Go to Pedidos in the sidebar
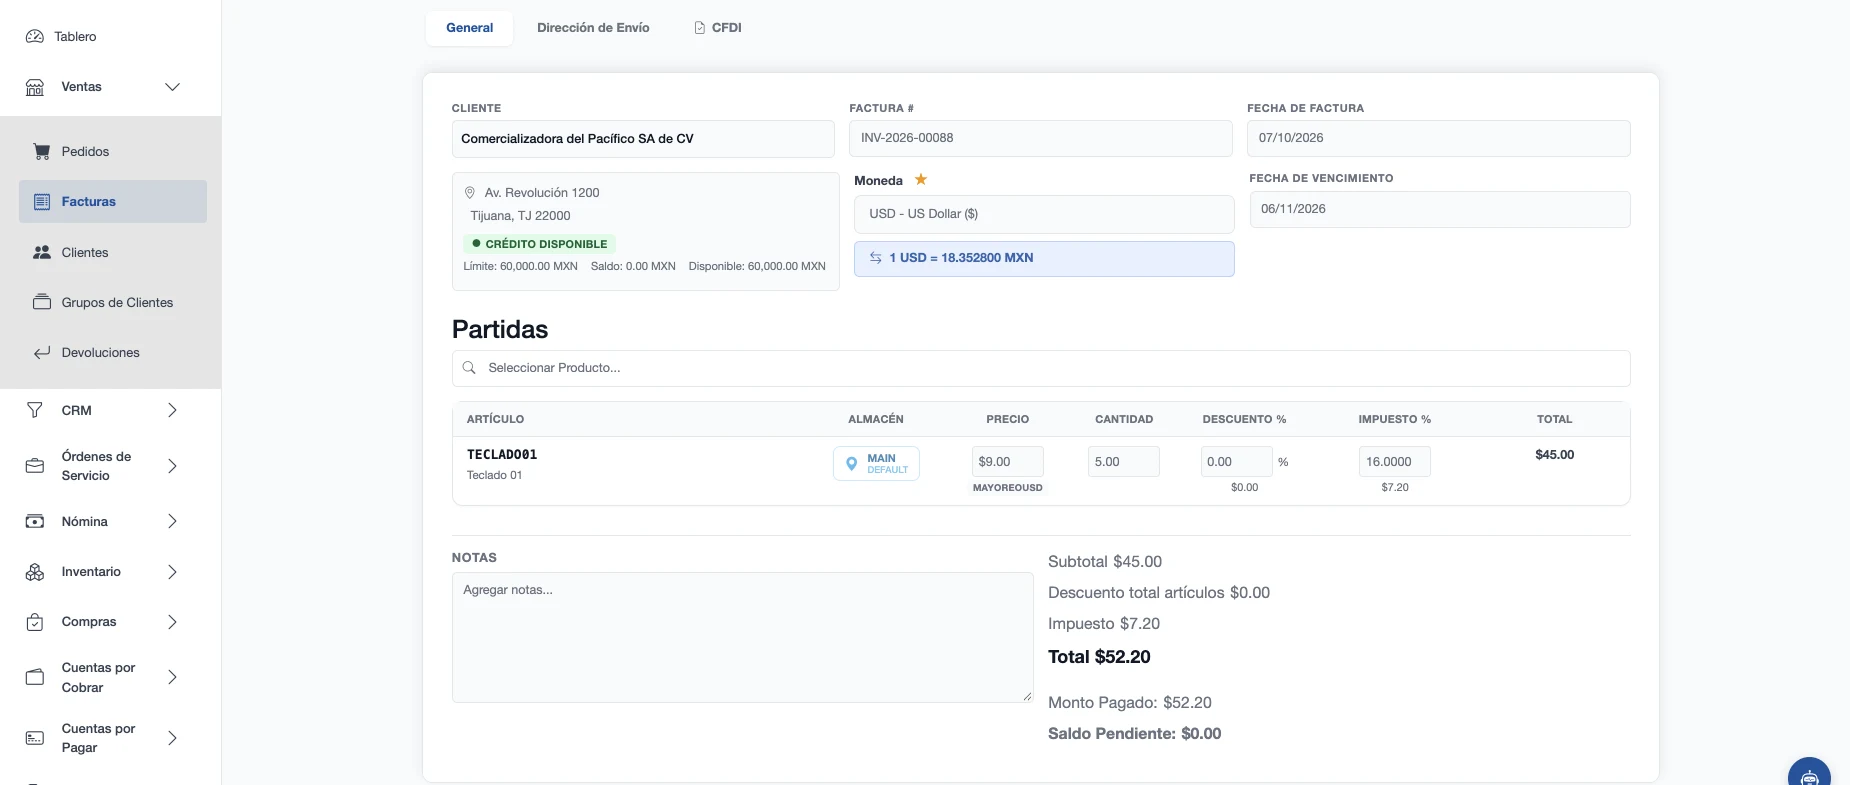Viewport: 1850px width, 785px height. (x=113, y=152)
